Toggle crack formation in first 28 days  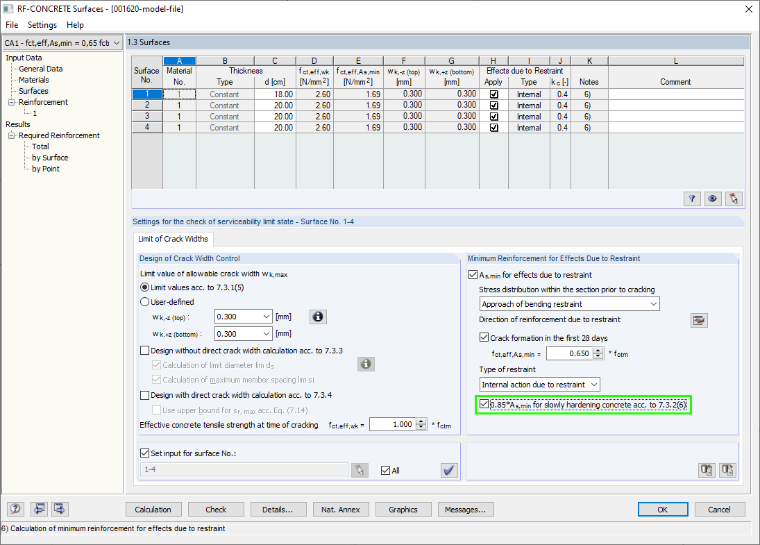coord(484,337)
